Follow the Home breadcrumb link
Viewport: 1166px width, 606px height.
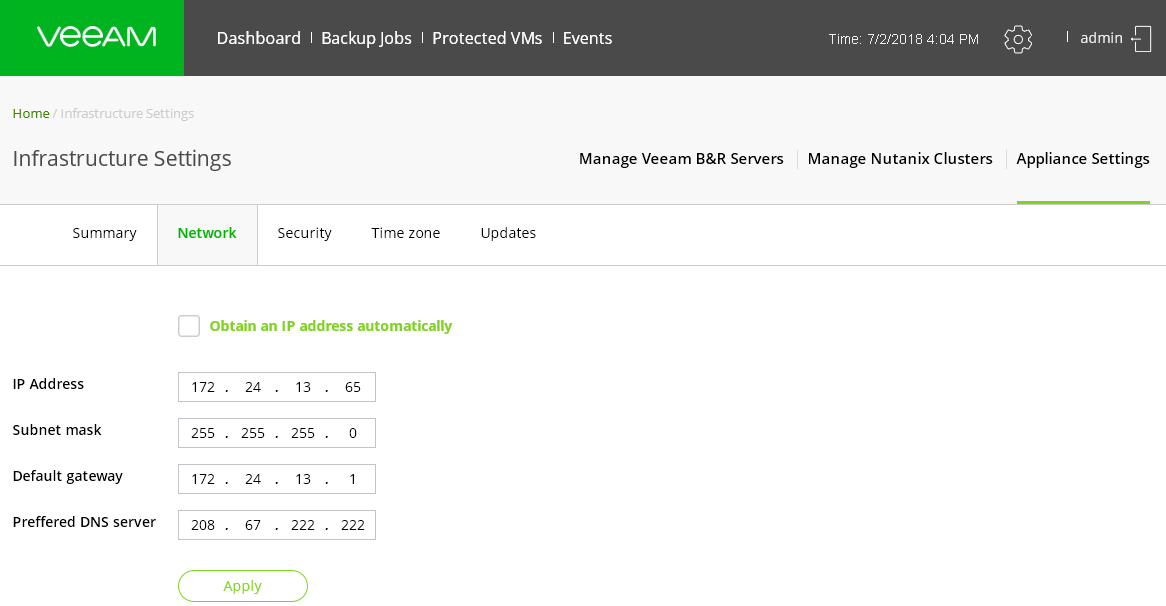31,113
